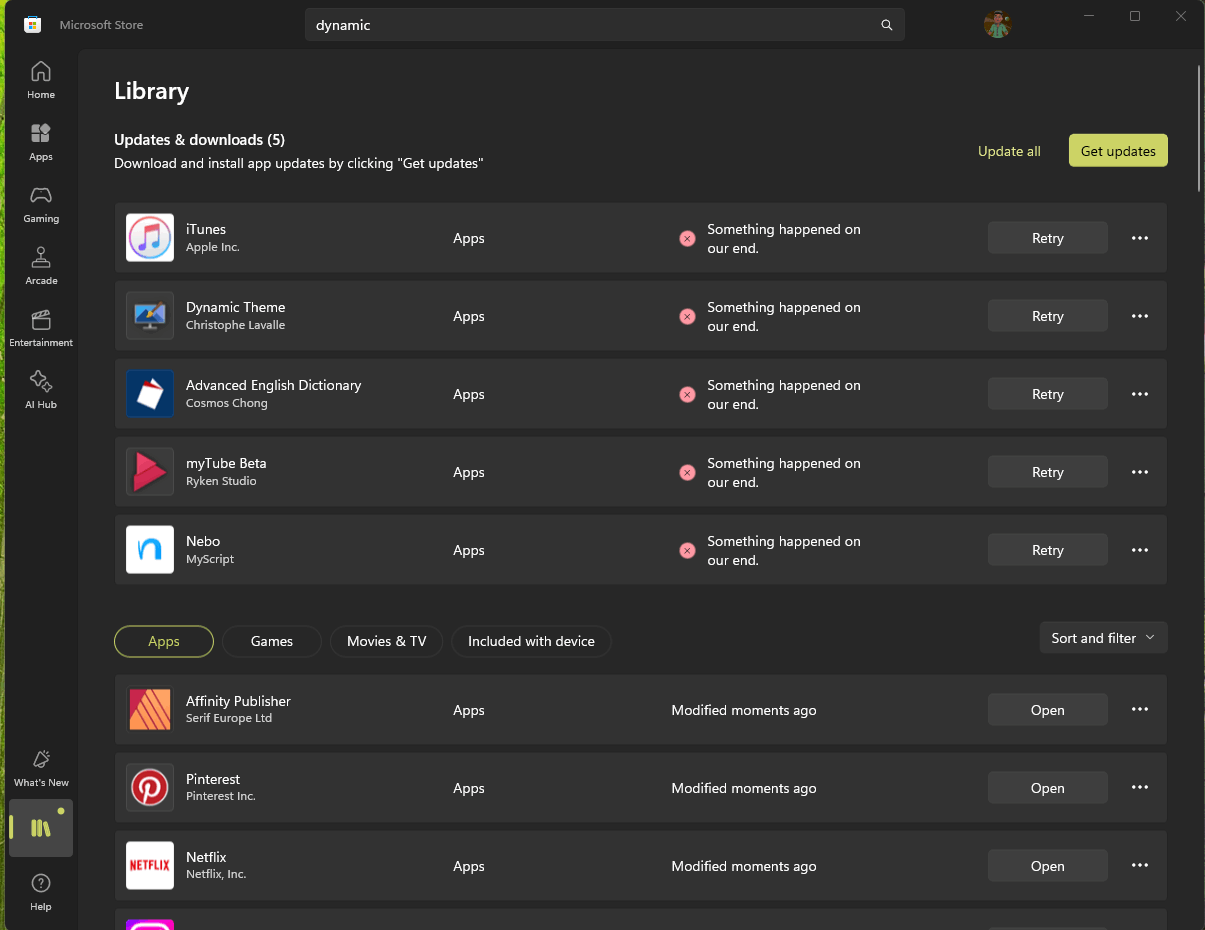
Task: Open more options for Netflix
Action: point(1140,866)
